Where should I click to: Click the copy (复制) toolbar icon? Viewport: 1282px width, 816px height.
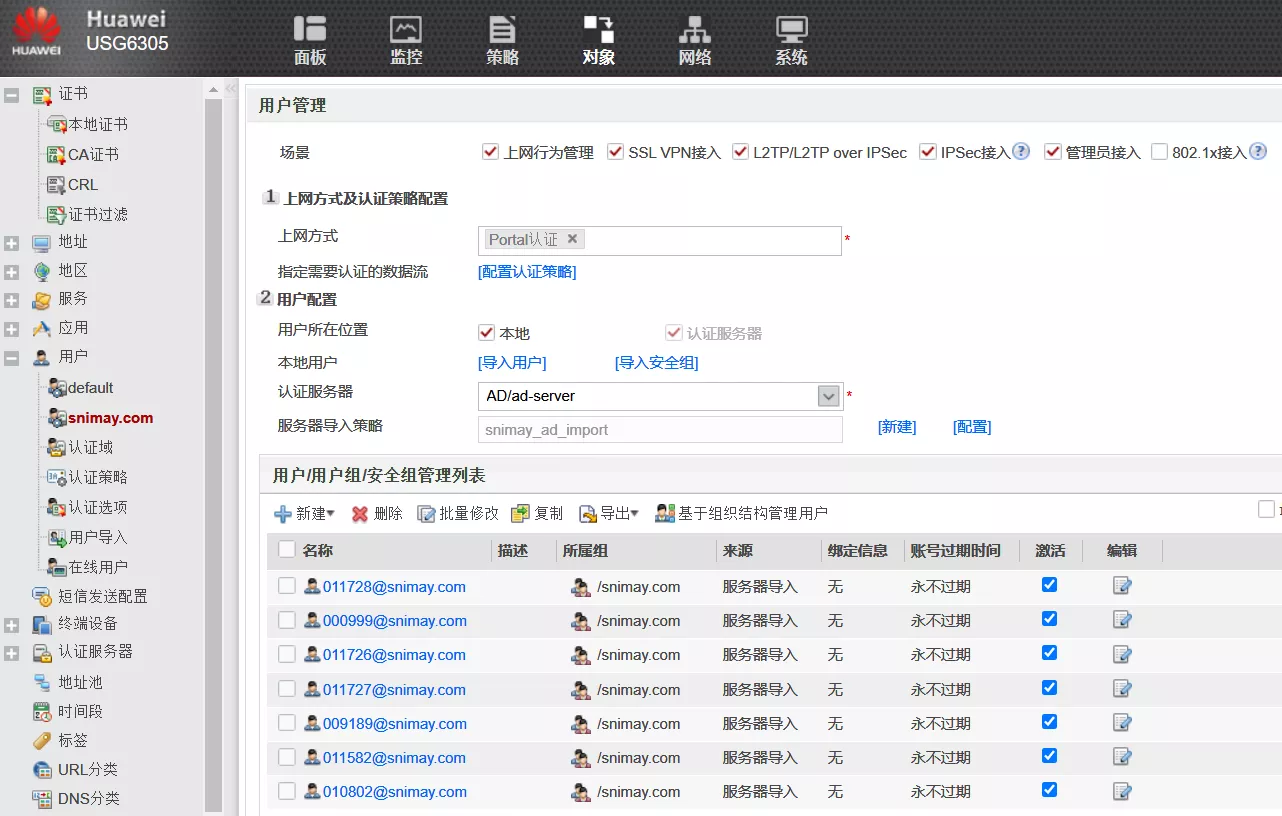point(520,514)
